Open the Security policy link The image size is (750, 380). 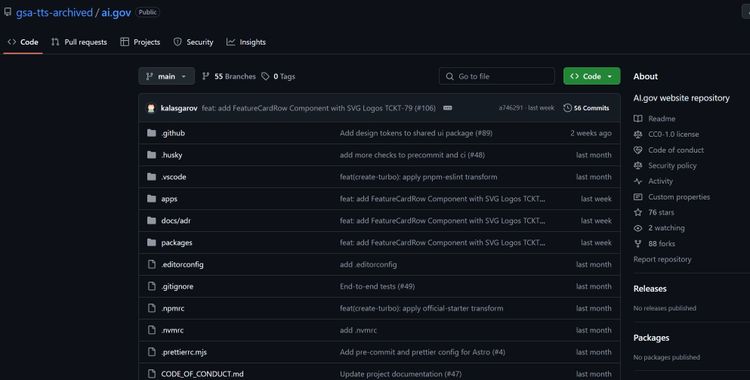[672, 166]
